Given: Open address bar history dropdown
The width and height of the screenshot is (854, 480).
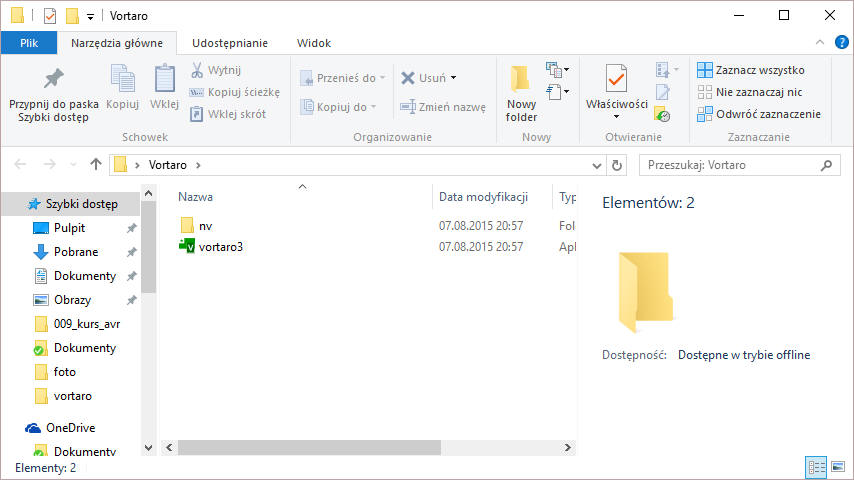Looking at the screenshot, I should click(597, 165).
